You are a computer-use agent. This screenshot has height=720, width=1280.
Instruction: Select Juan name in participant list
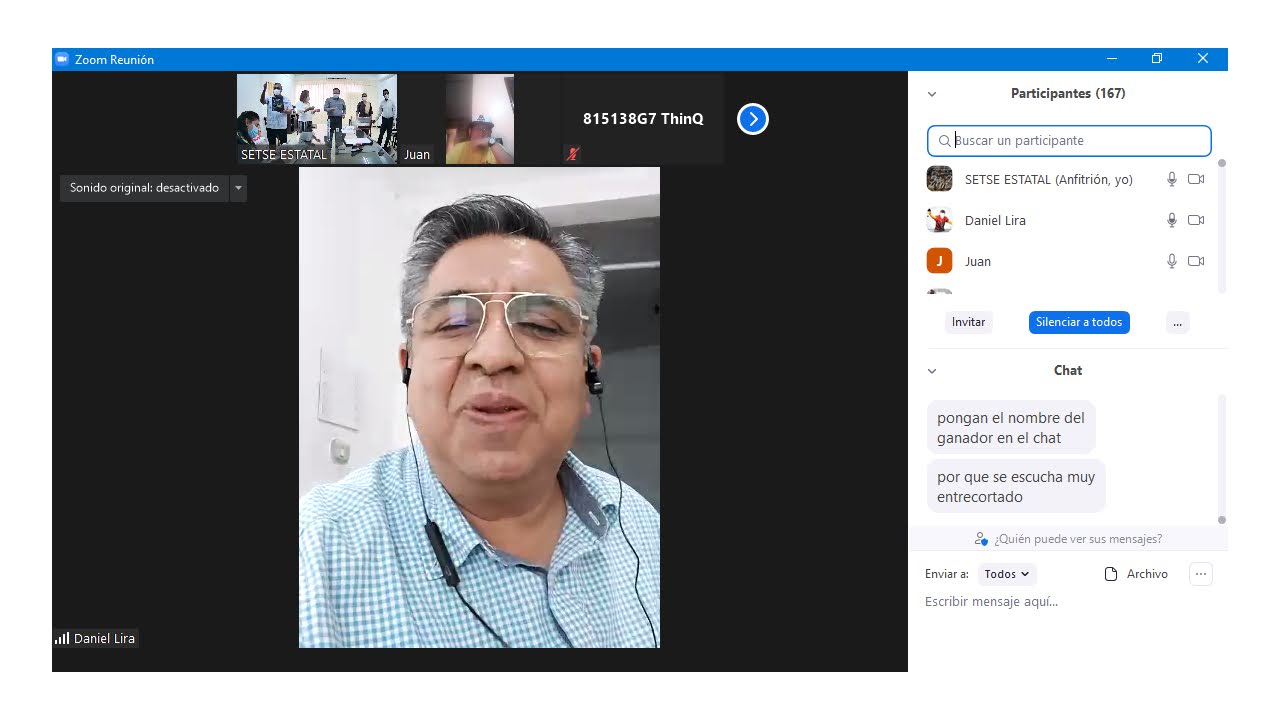click(x=978, y=262)
